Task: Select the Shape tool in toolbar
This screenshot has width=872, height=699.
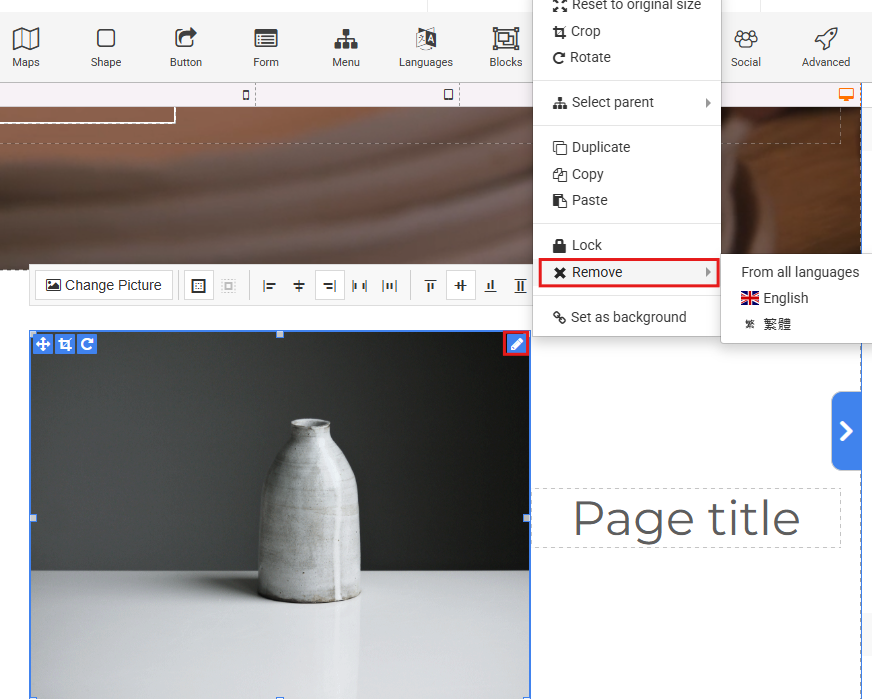Action: [106, 47]
